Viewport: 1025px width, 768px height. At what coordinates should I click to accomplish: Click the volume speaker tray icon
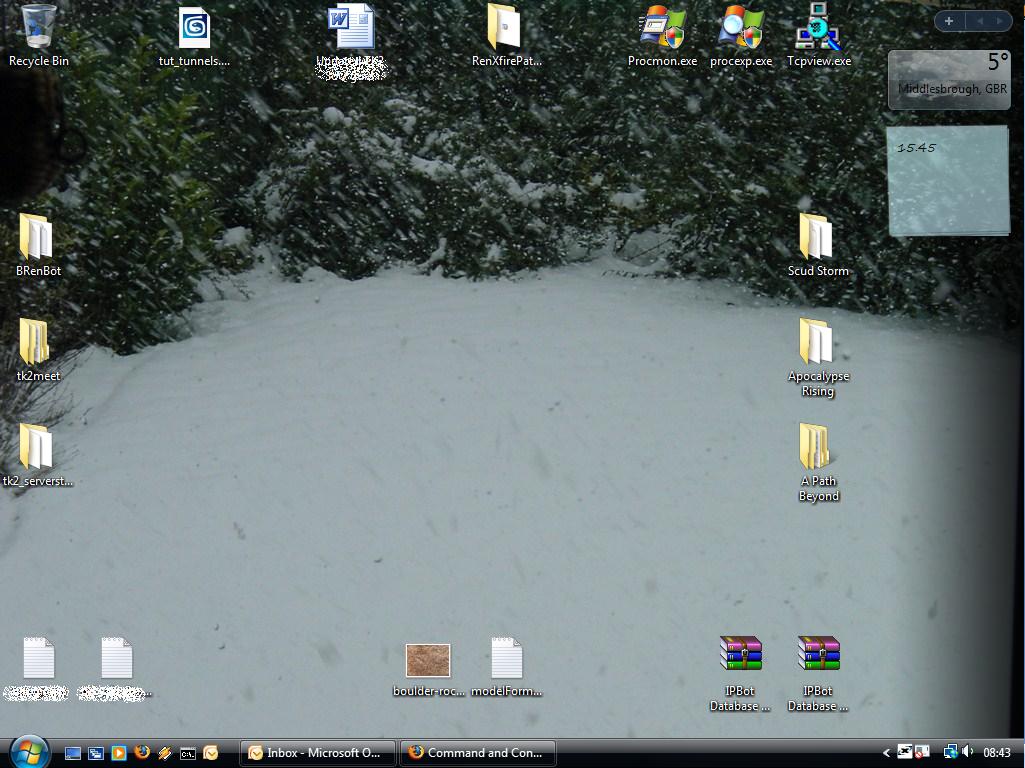(x=968, y=752)
